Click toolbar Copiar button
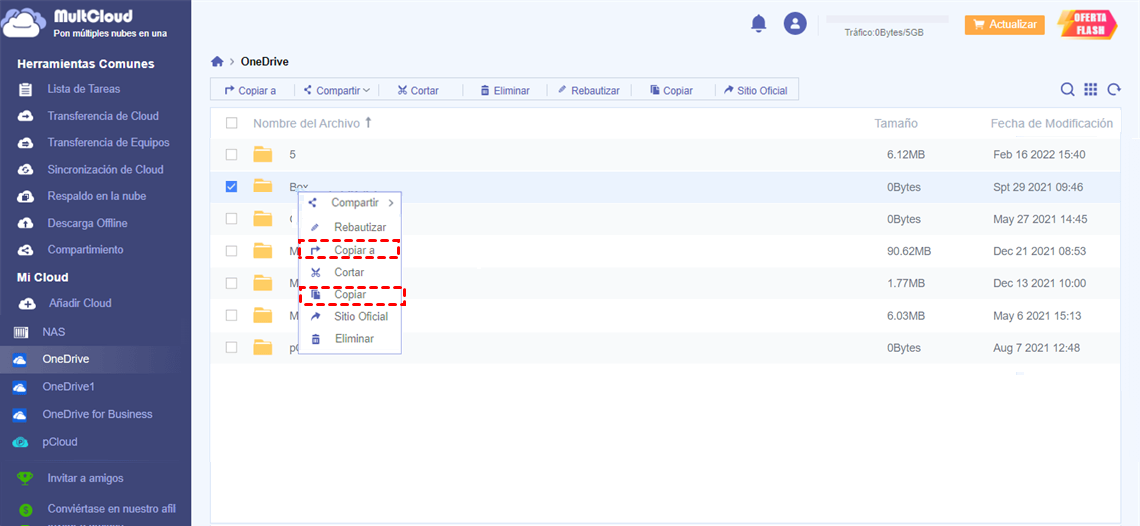The width and height of the screenshot is (1140, 526). (671, 91)
